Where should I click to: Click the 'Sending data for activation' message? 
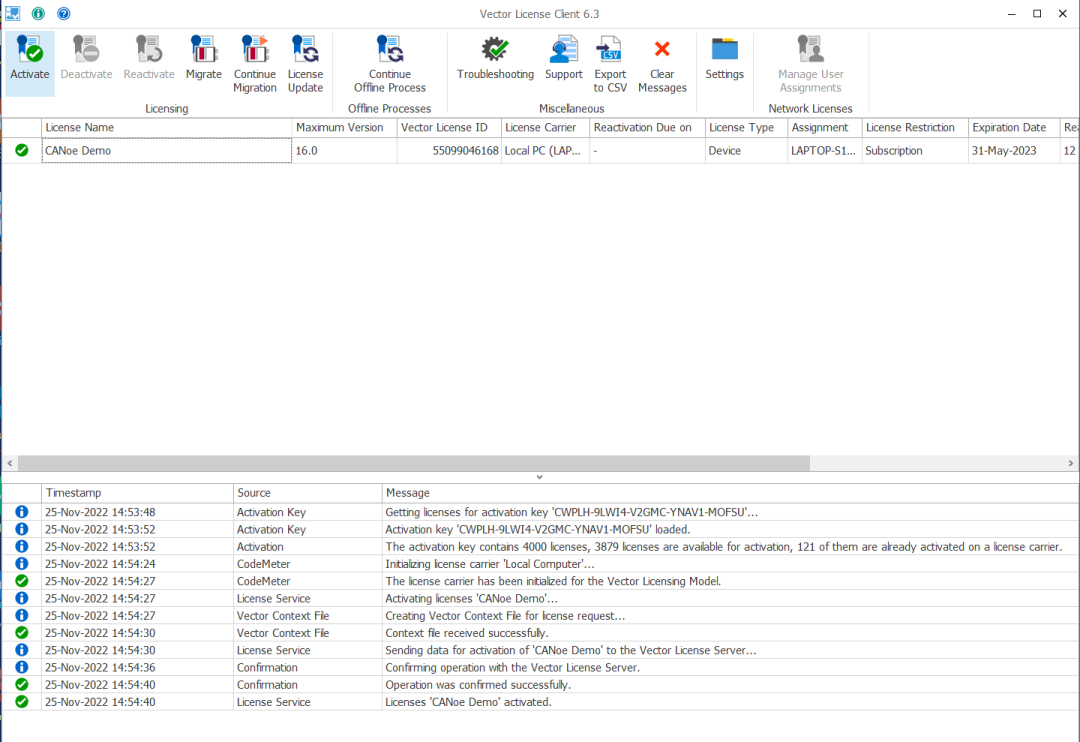pyautogui.click(x=571, y=650)
